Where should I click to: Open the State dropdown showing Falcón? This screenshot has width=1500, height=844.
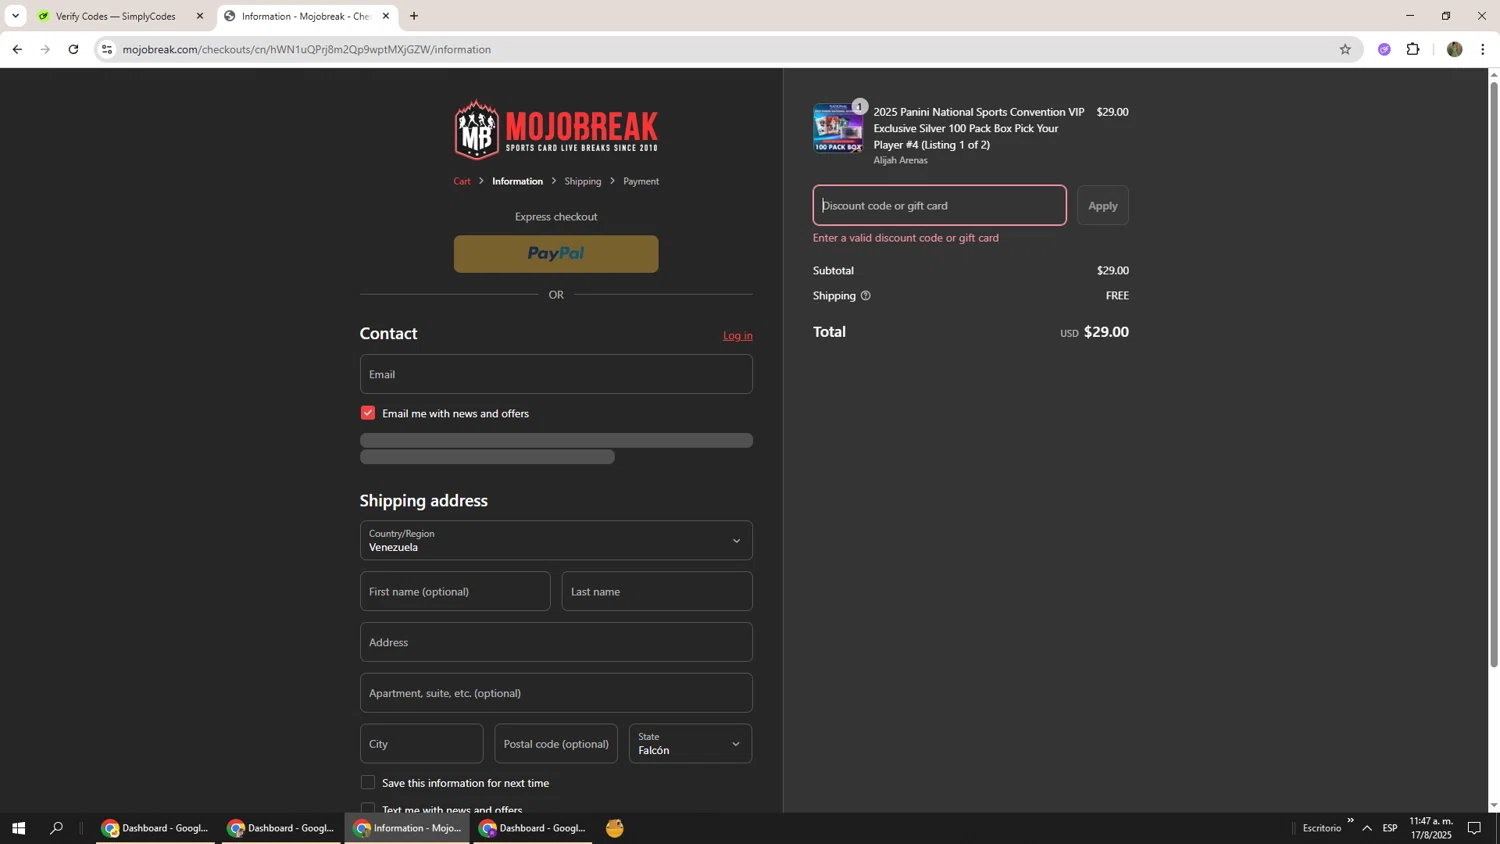(690, 744)
